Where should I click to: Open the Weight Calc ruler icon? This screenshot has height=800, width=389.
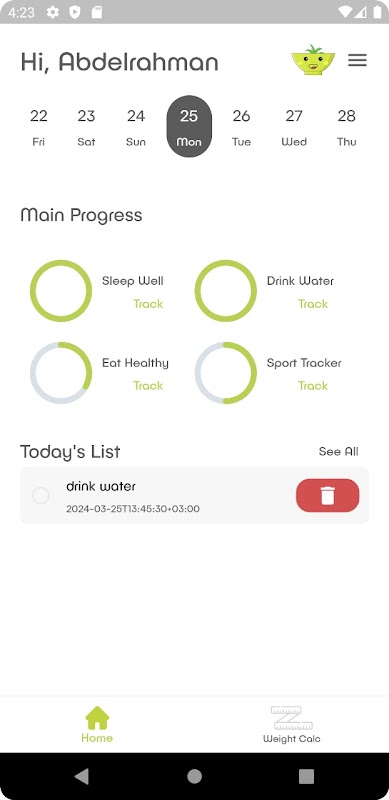(291, 718)
